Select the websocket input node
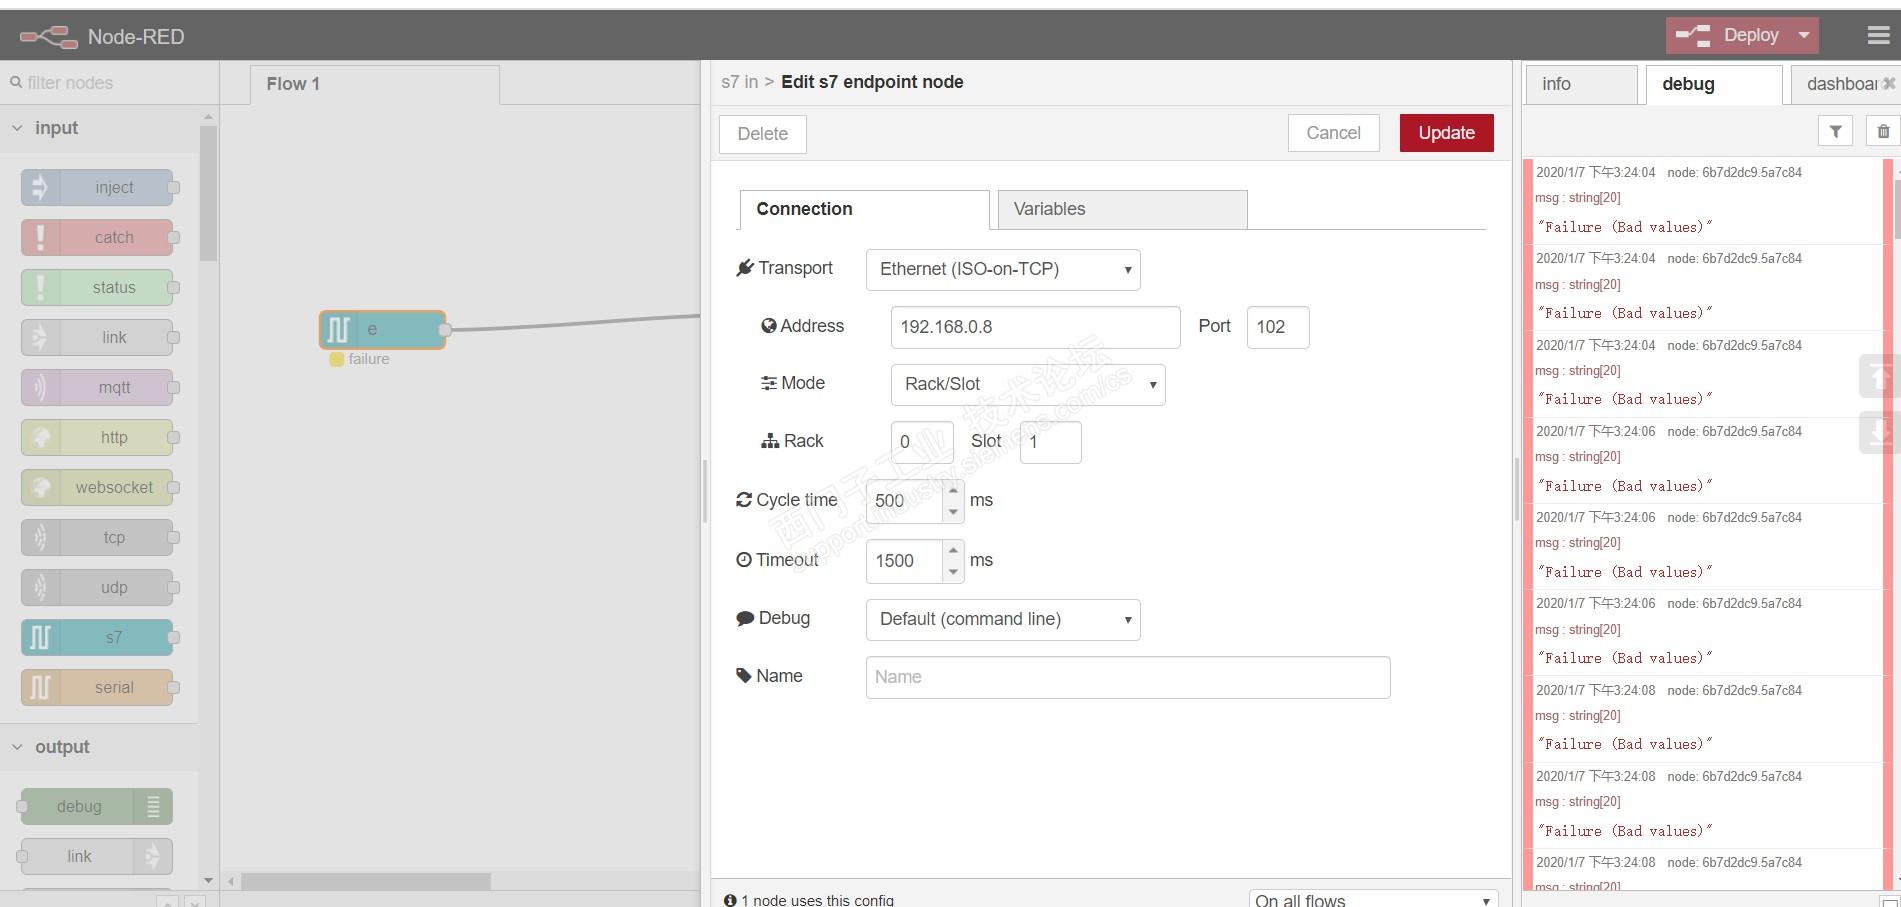This screenshot has height=907, width=1901. click(97, 487)
